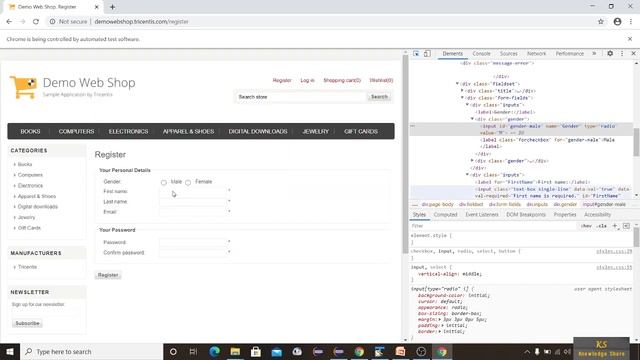Open the DevTools three-dot customize menu

coord(622,53)
